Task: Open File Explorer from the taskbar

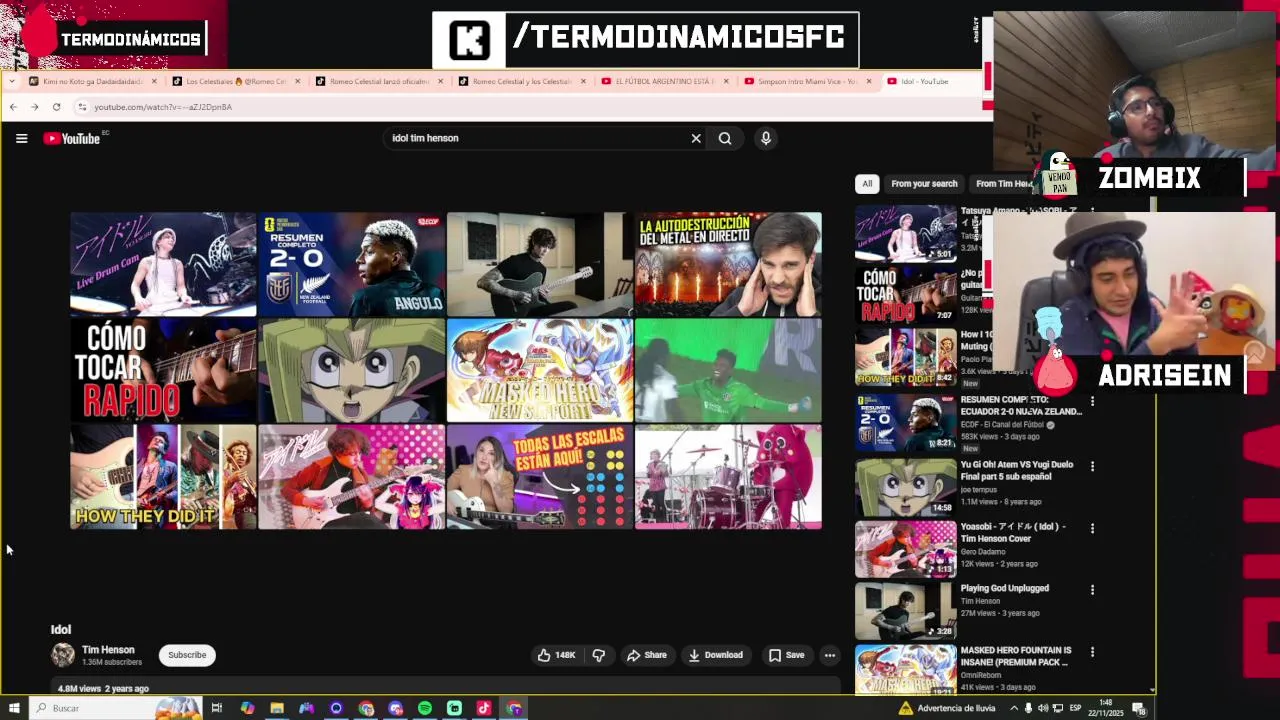Action: coord(277,708)
